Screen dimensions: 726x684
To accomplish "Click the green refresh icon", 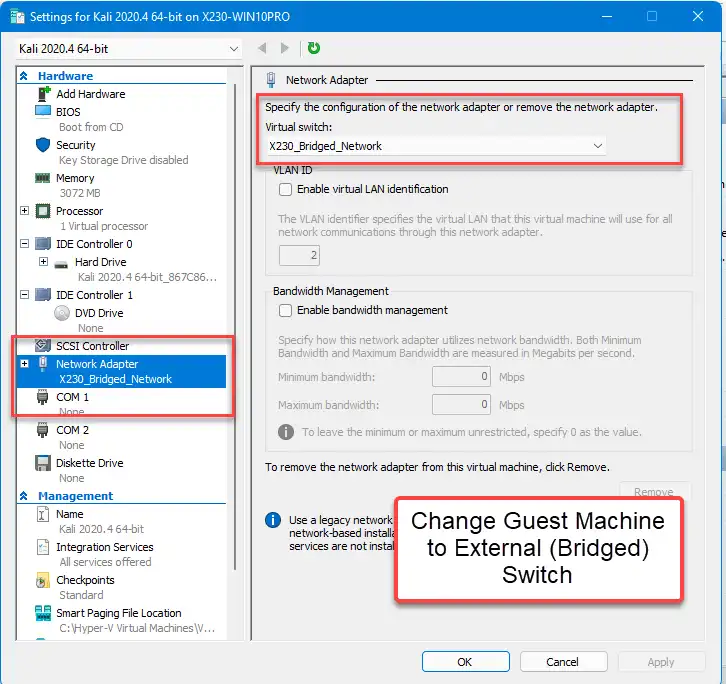I will 313,48.
